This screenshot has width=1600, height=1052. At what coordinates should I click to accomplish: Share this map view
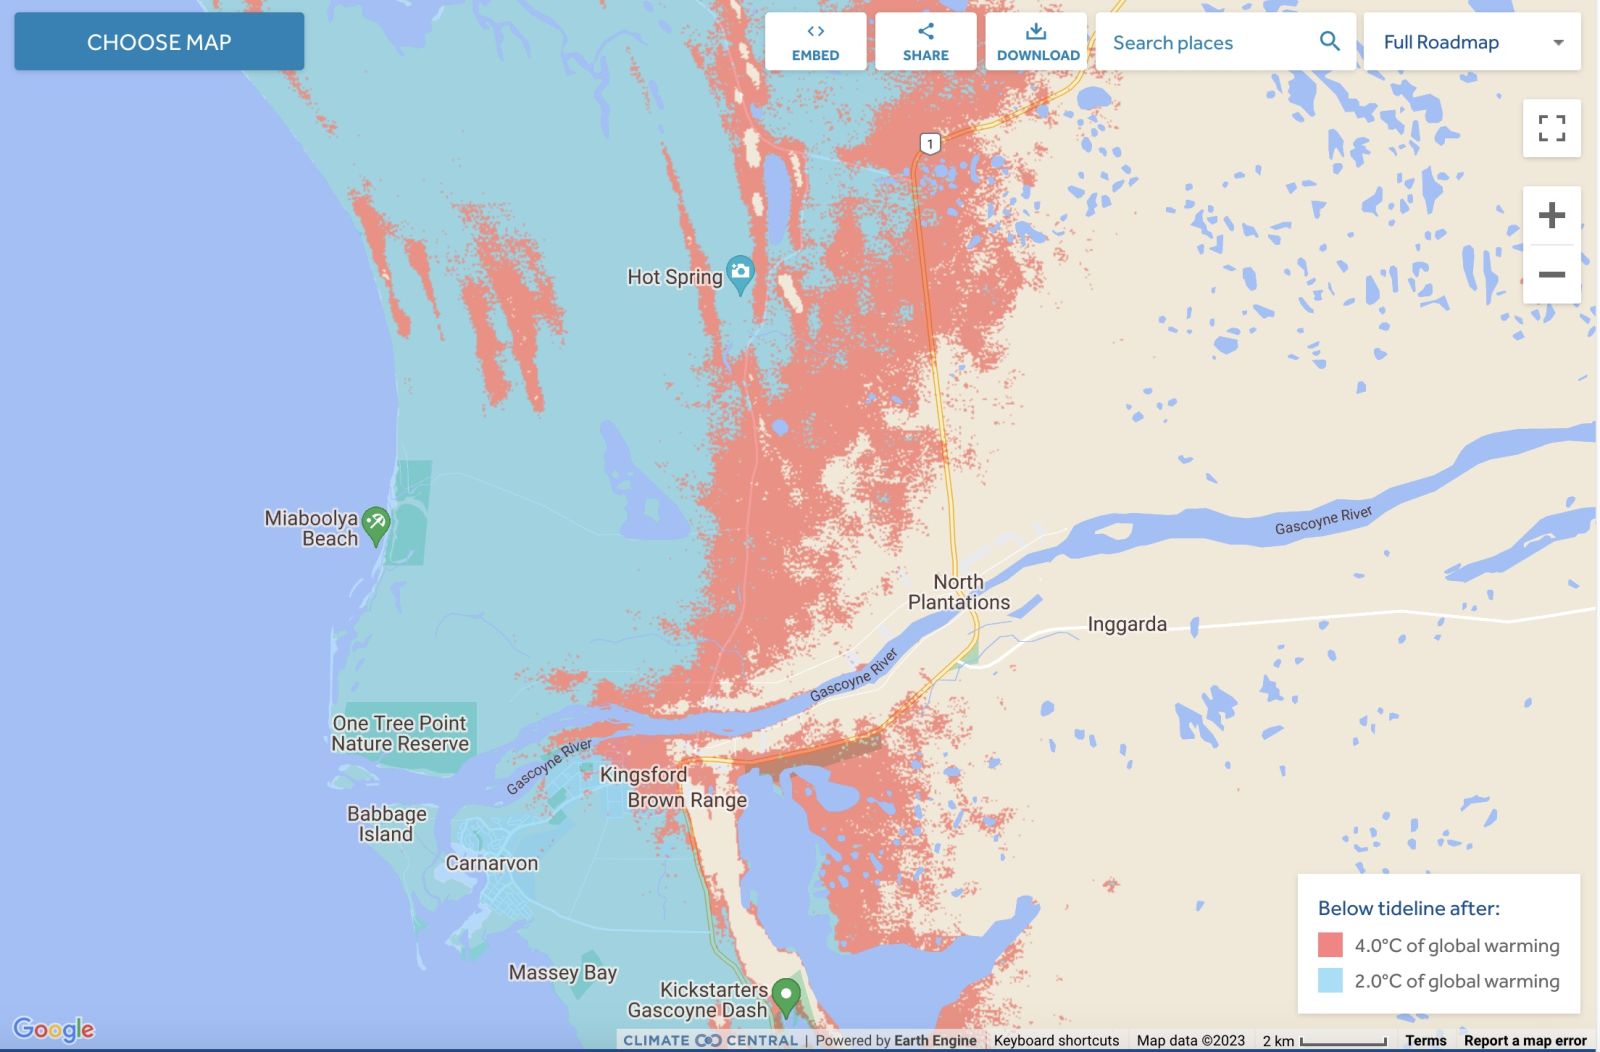(925, 42)
